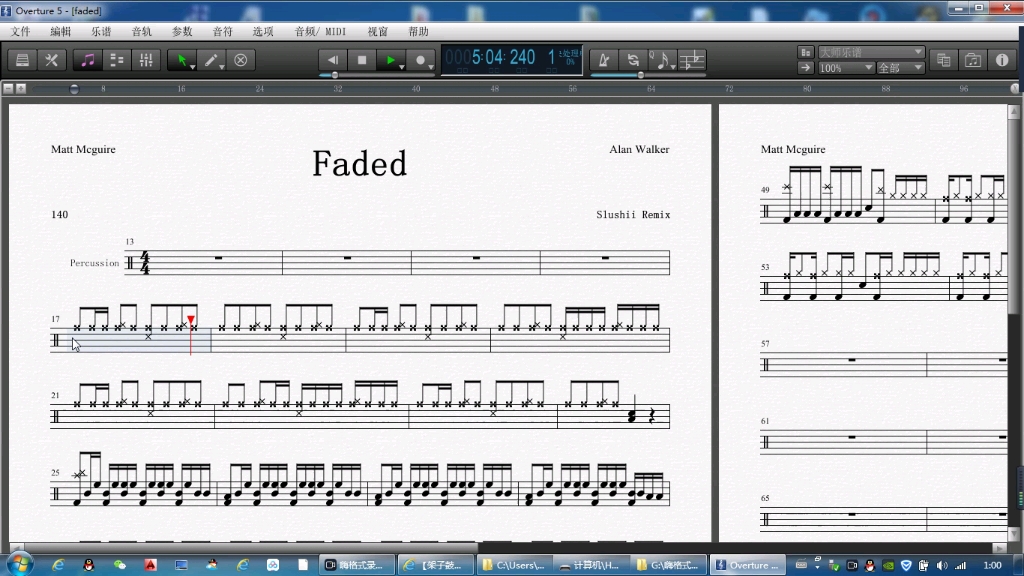Open the transposing score staff icon

692,60
